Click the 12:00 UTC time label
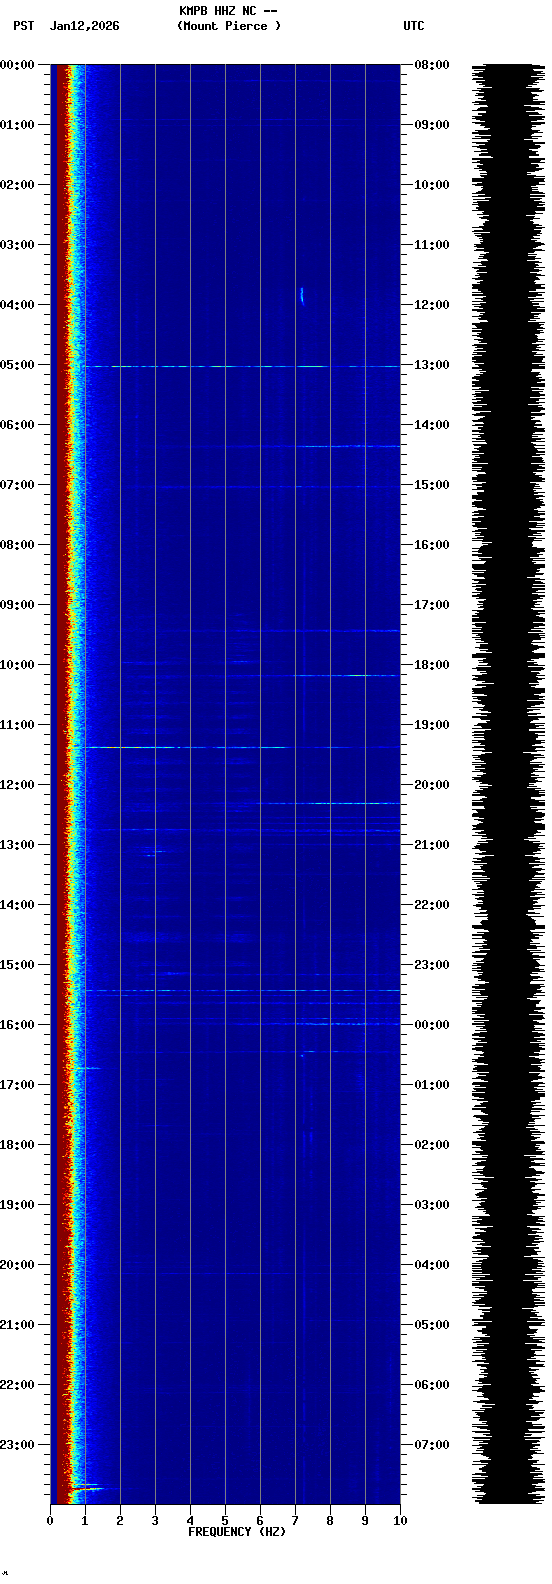The width and height of the screenshot is (552, 1584). coord(432,305)
